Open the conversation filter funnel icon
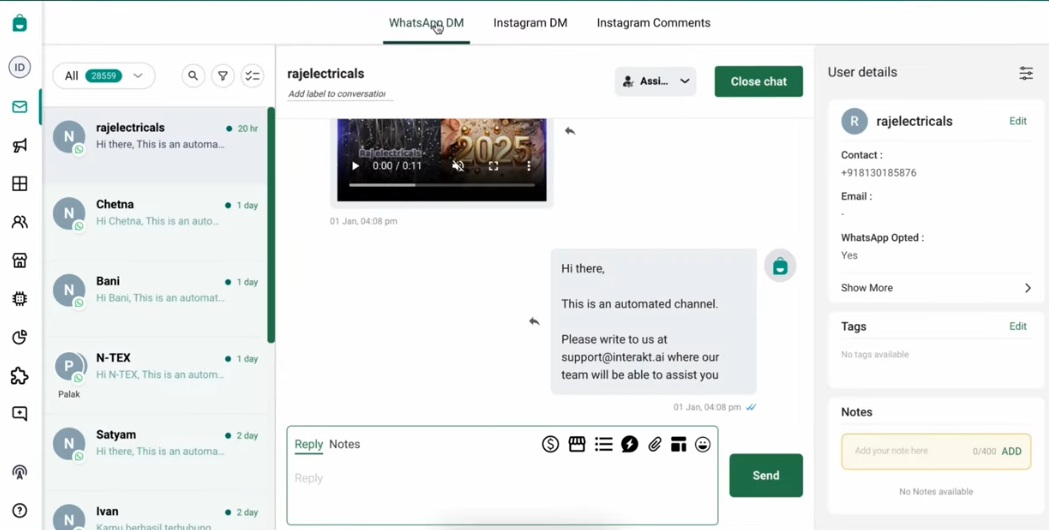The width and height of the screenshot is (1049, 530). [x=223, y=76]
